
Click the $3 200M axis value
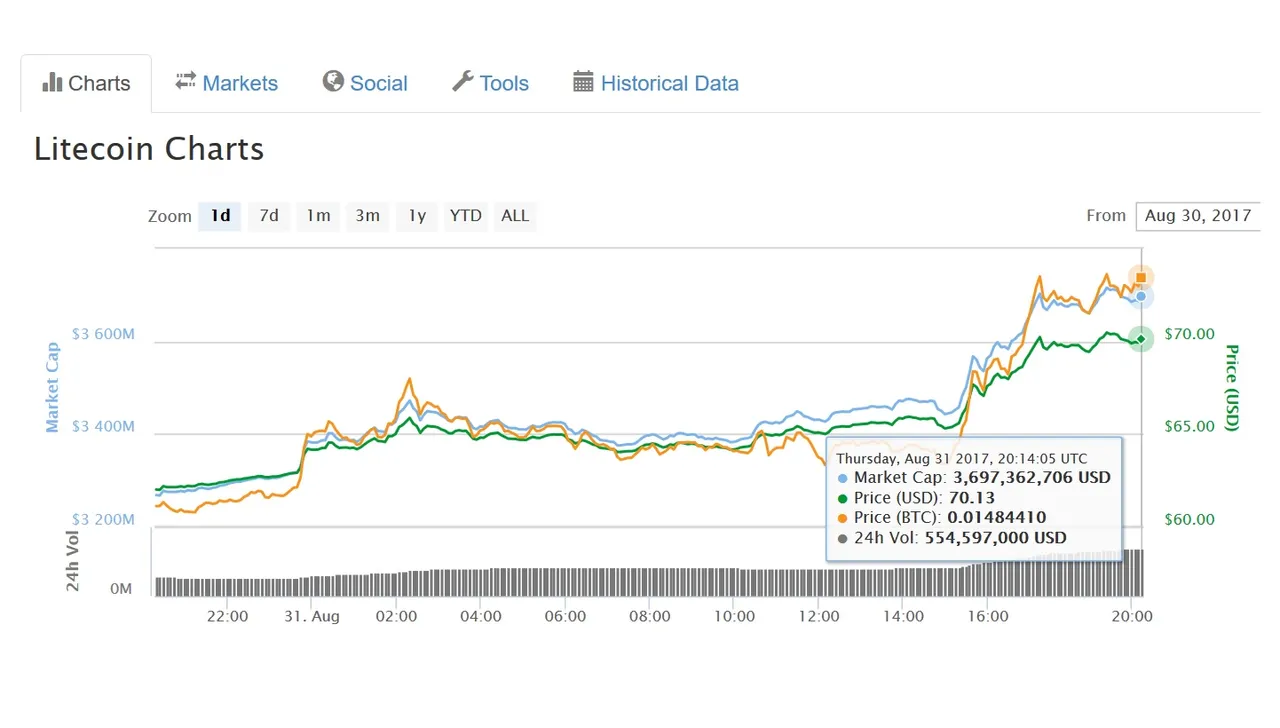(x=103, y=520)
